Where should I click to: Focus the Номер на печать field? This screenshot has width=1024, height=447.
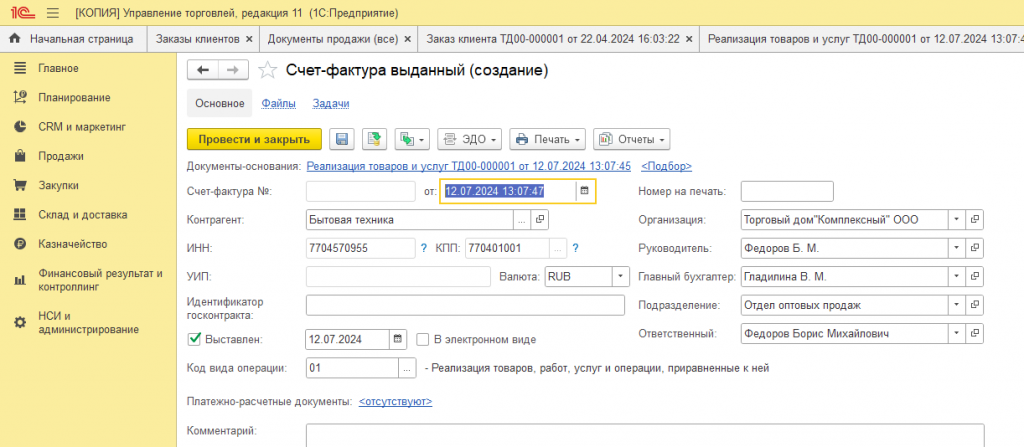tap(787, 191)
